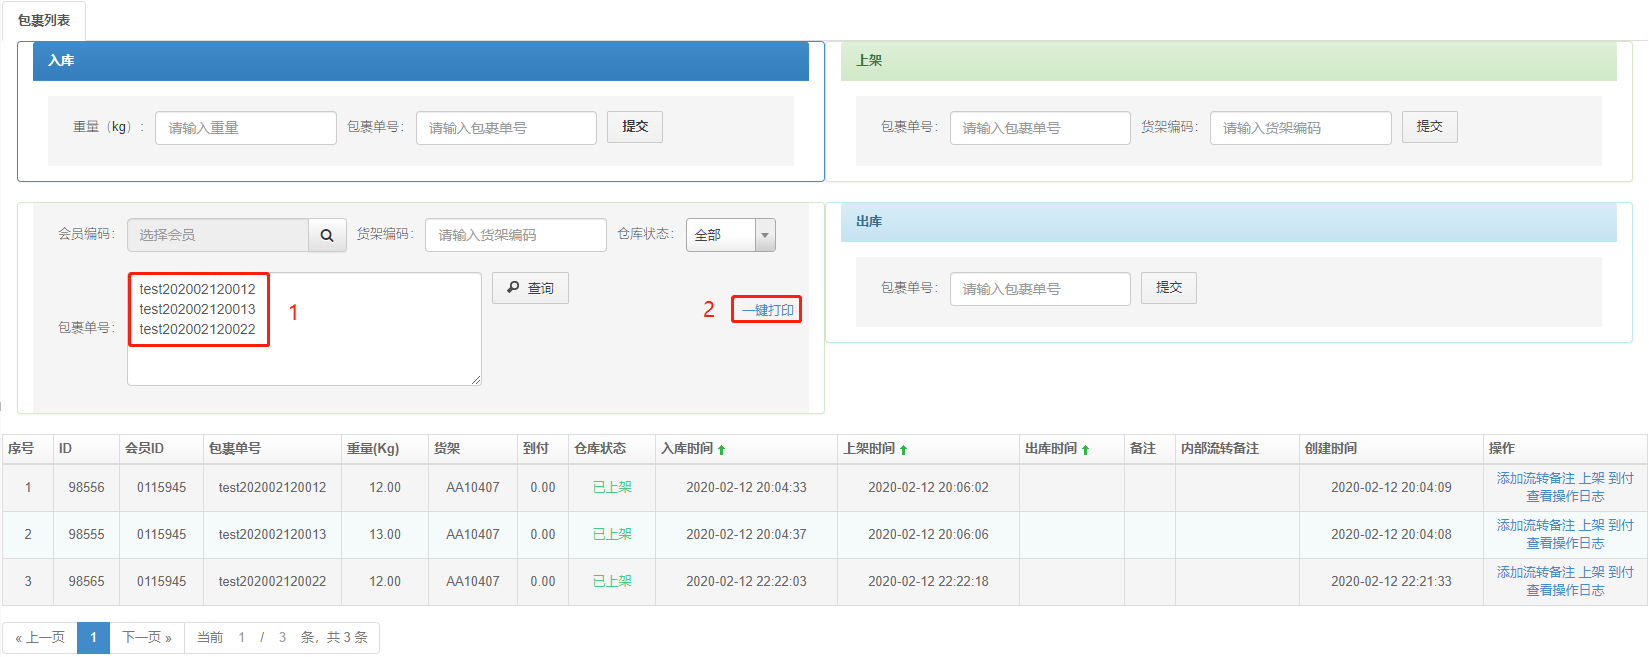The image size is (1649, 657).
Task: Click 已上架 status in row 98565
Action: (x=612, y=582)
